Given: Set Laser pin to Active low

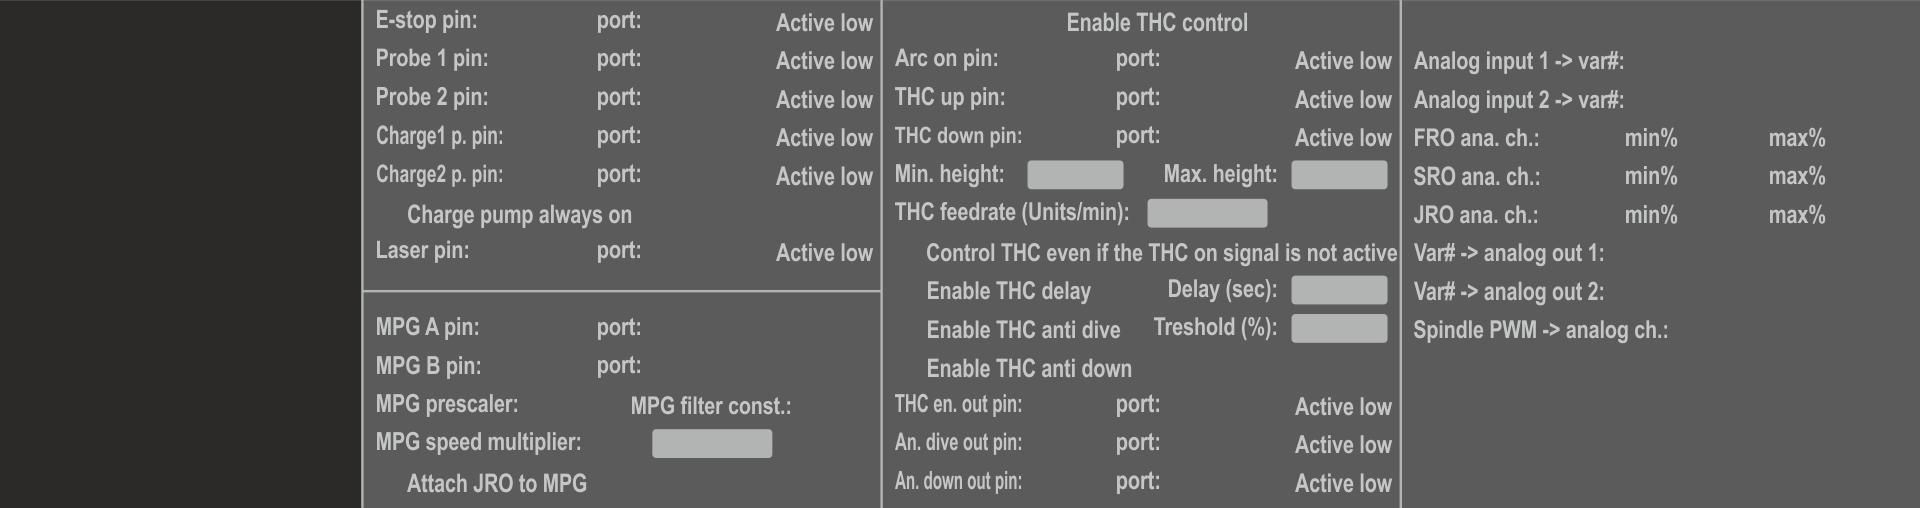Looking at the screenshot, I should coord(823,253).
